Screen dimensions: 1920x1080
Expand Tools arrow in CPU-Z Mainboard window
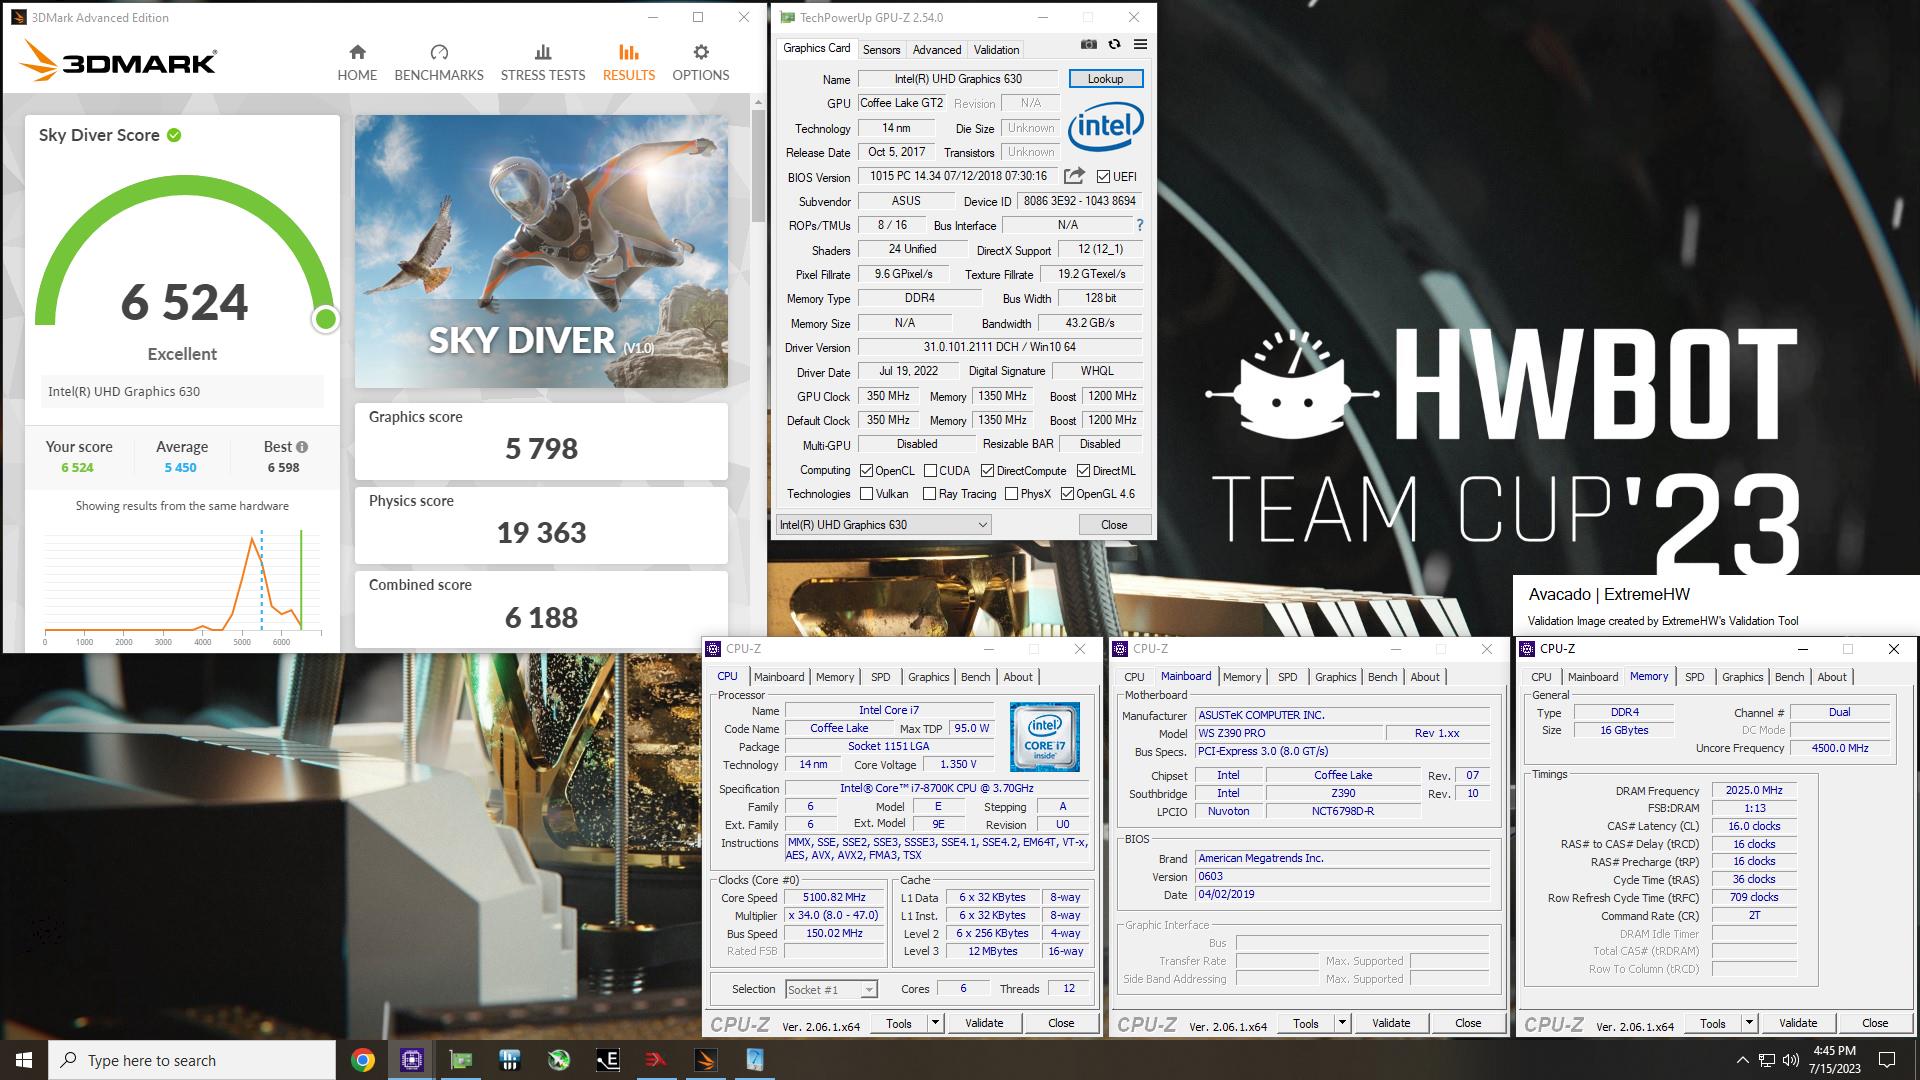(1342, 1022)
